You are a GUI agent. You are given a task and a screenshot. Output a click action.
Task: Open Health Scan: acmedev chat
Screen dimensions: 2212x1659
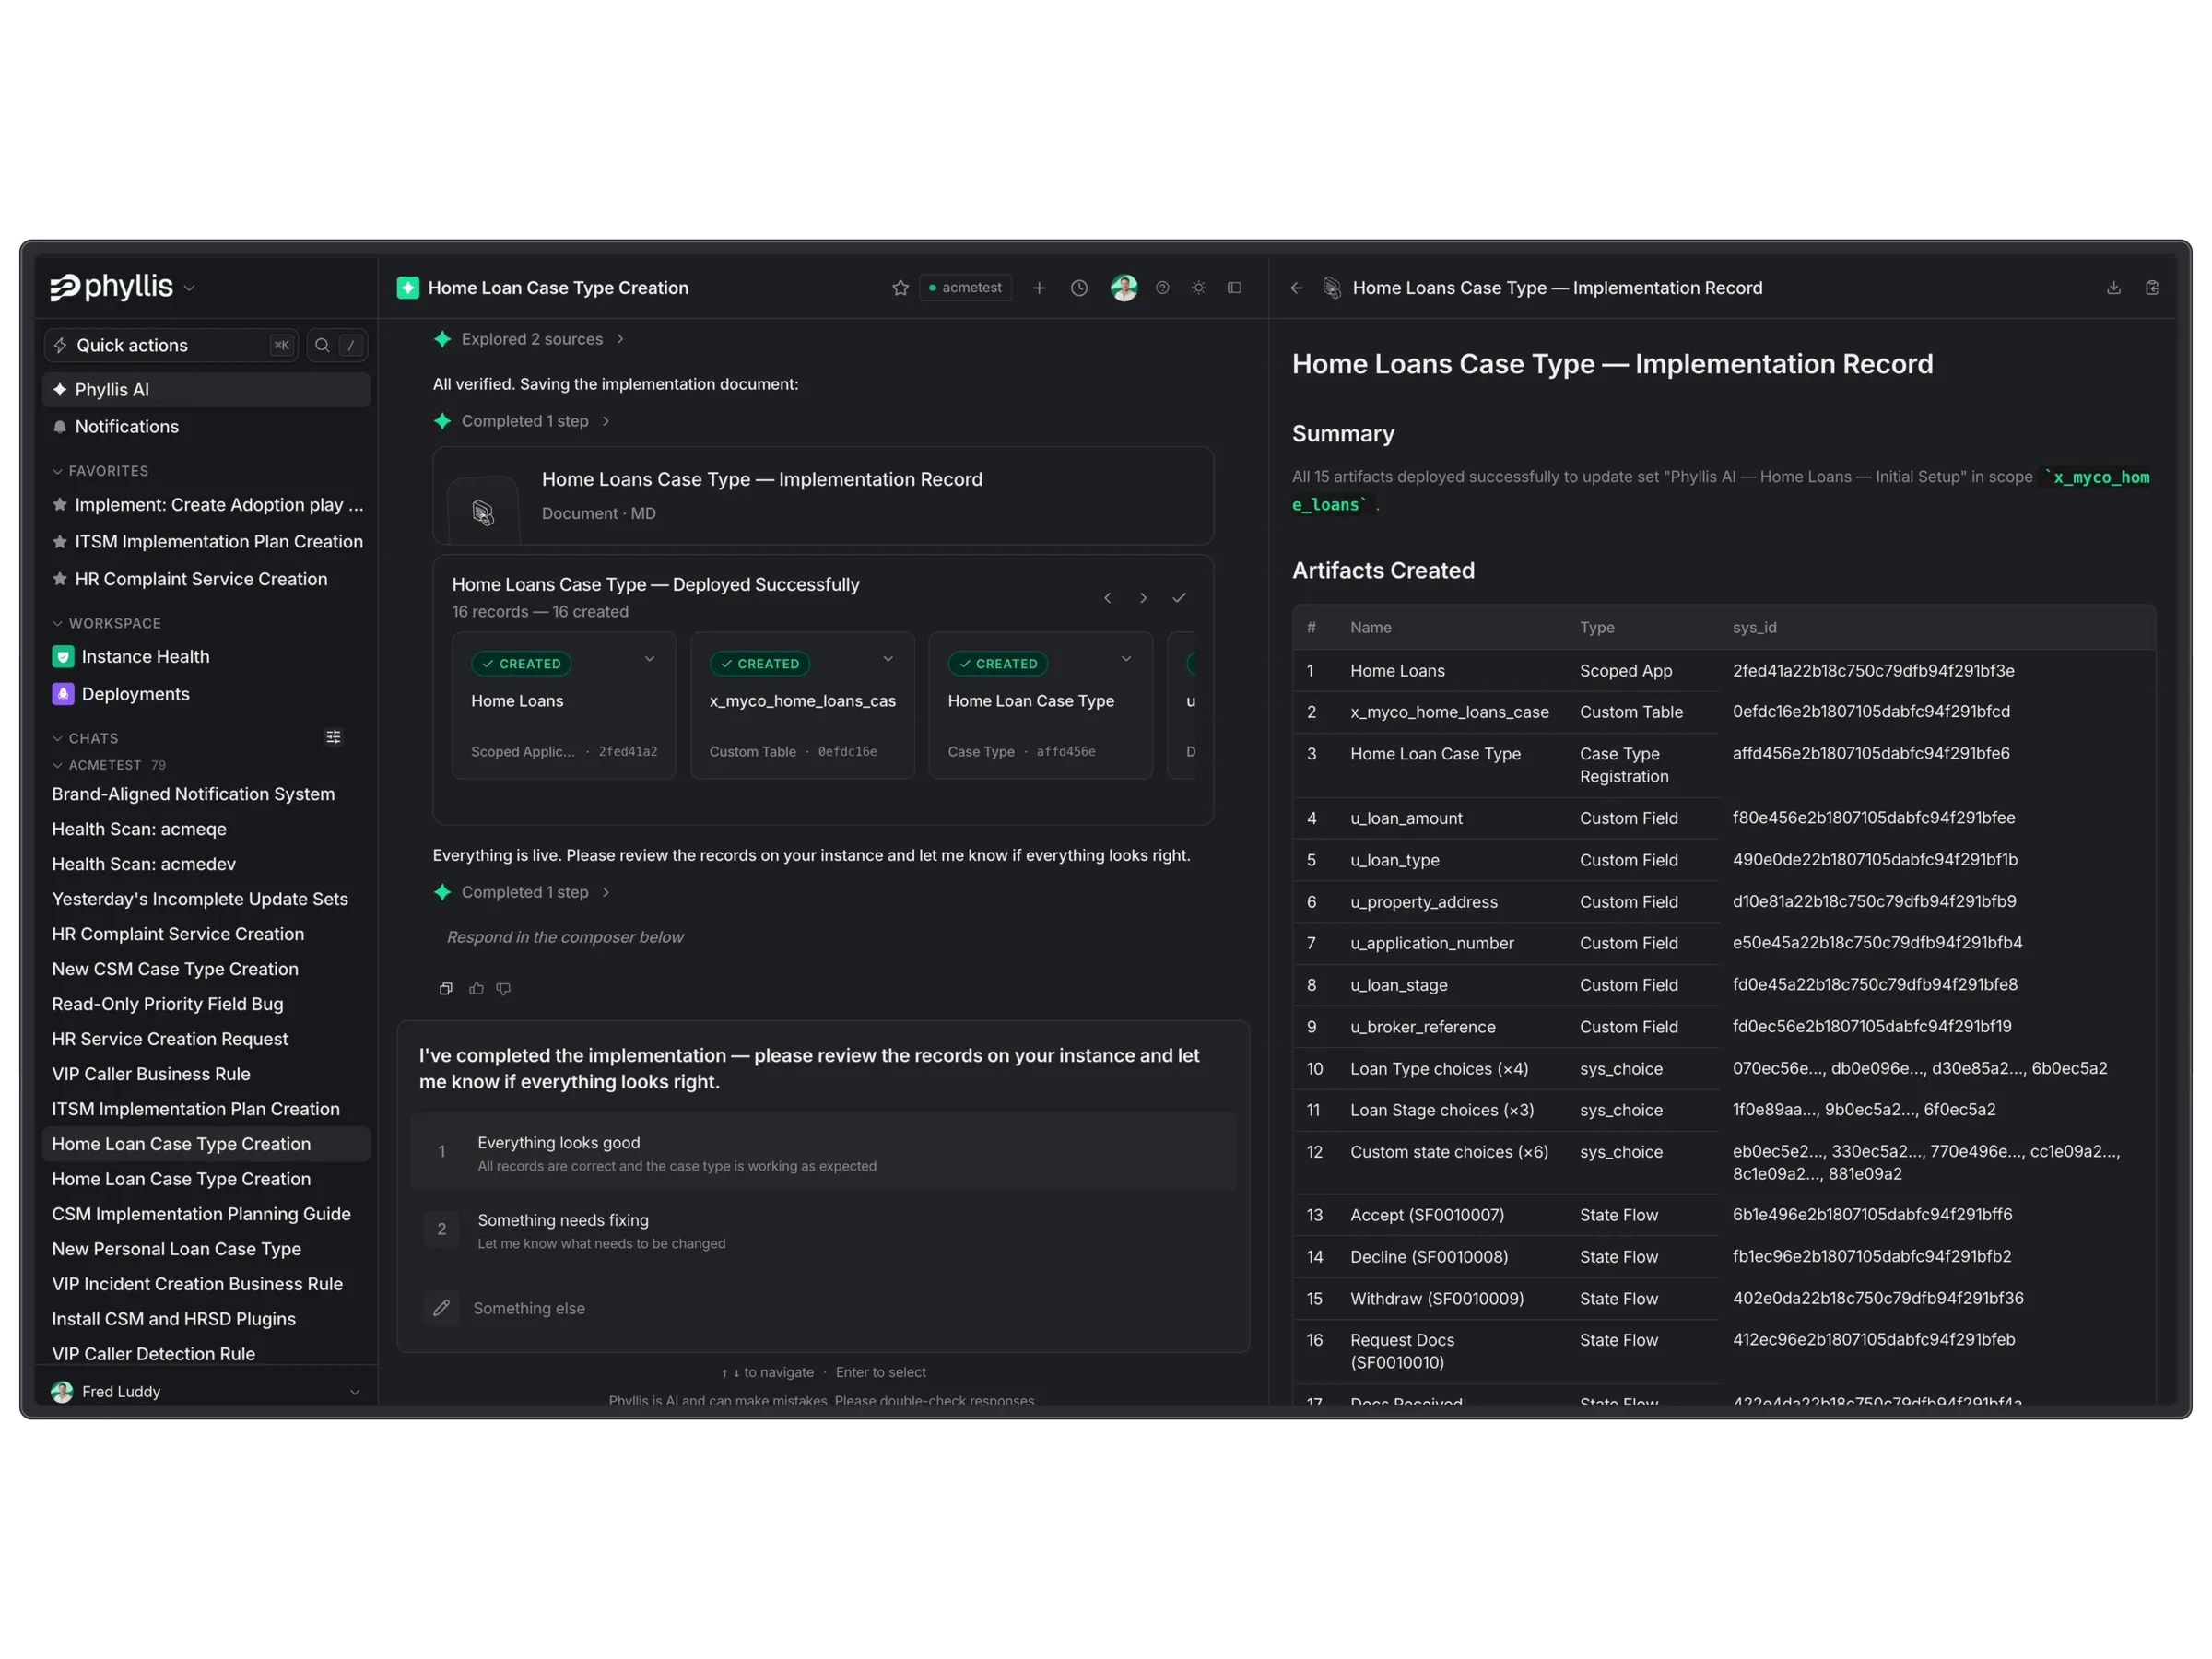point(206,864)
